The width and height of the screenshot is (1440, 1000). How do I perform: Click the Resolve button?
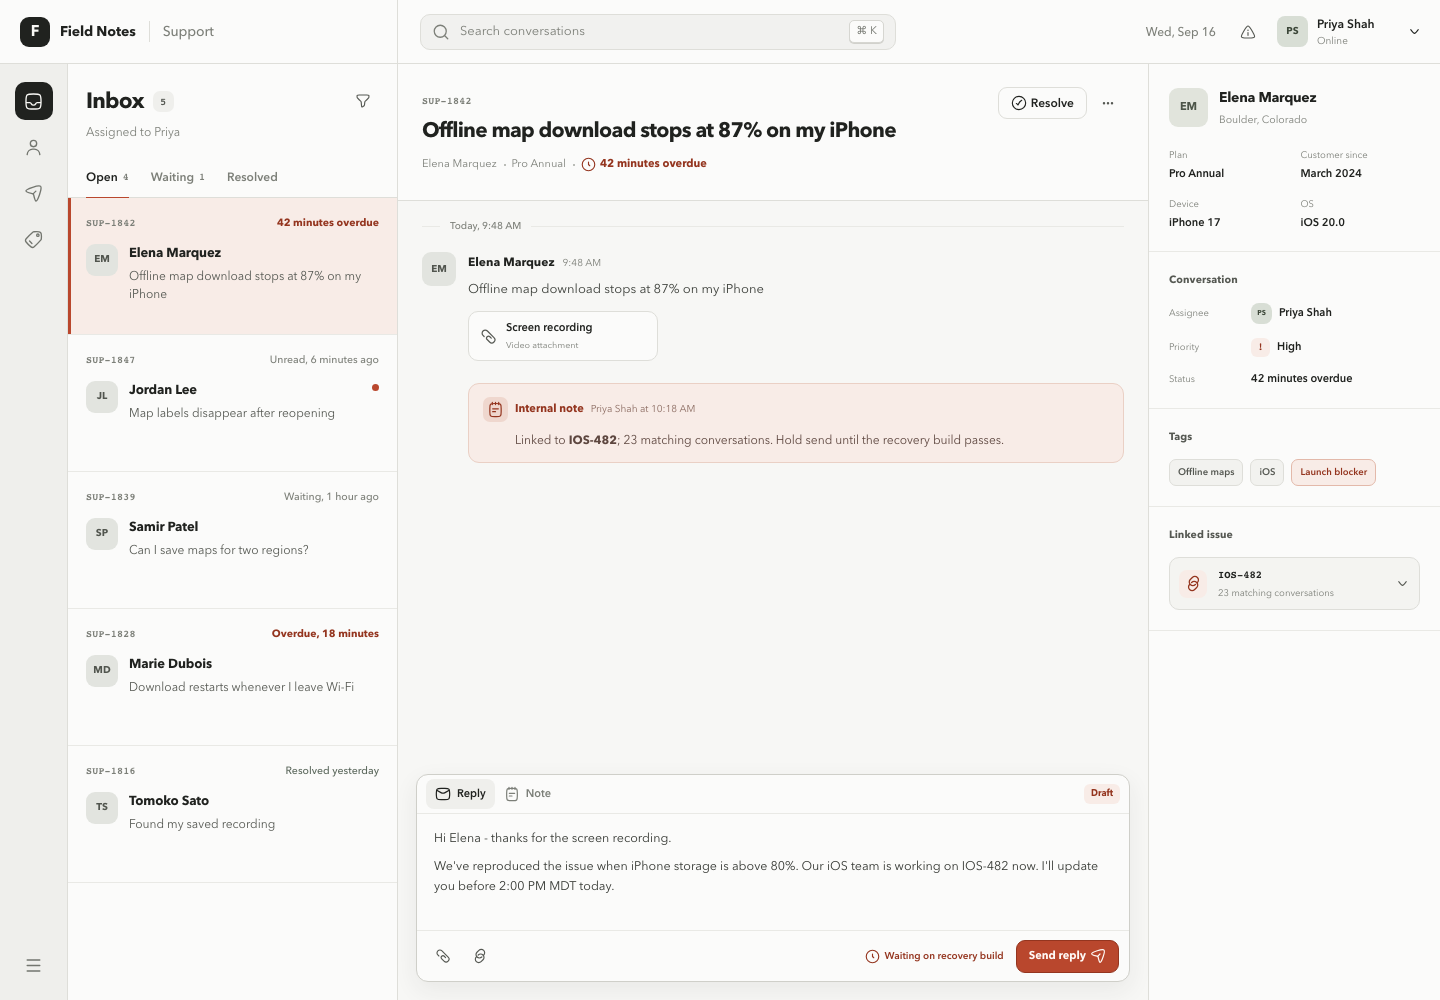pos(1042,103)
